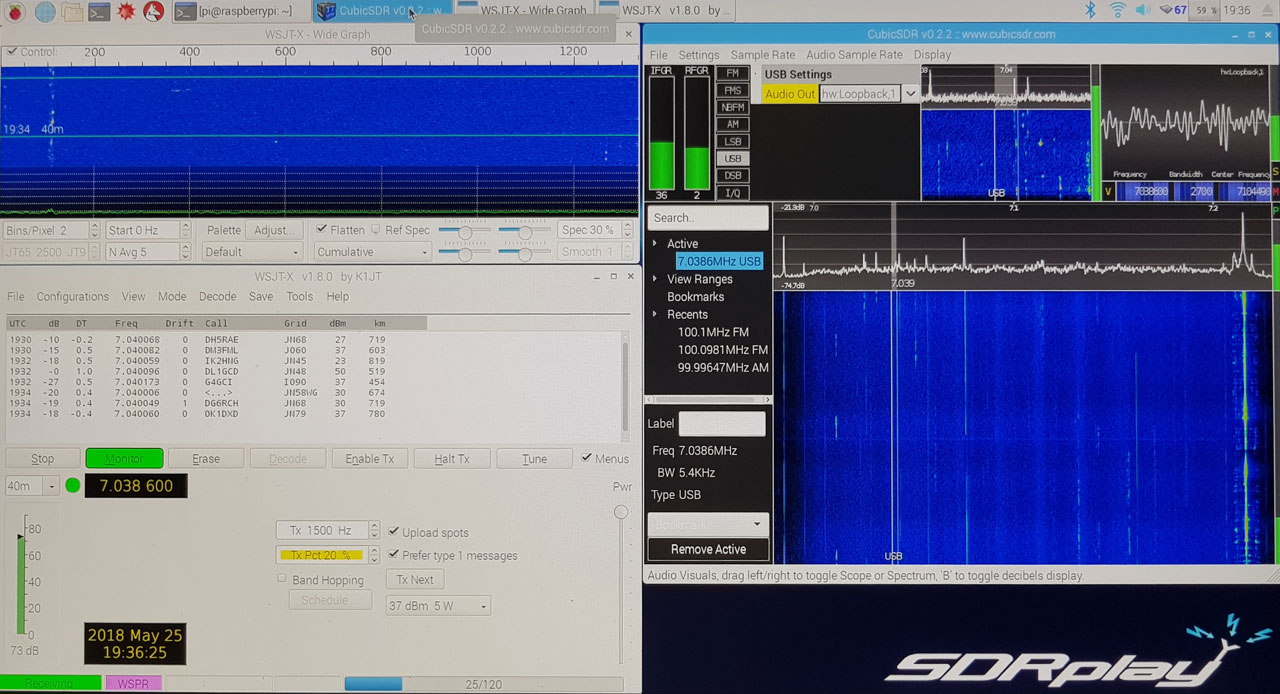
Task: Uncheck Upload spots
Action: (394, 532)
